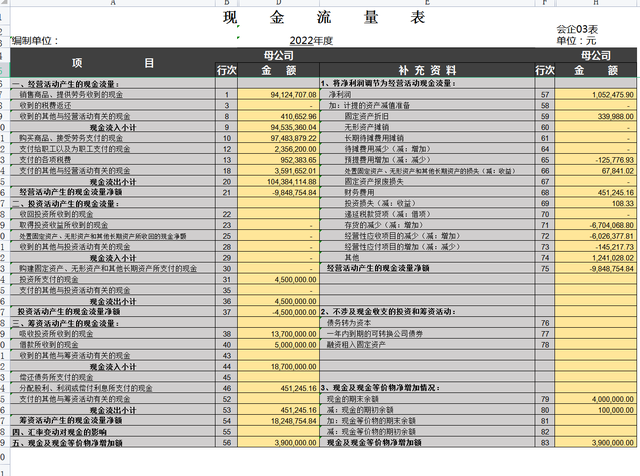Click the 债务转为资本 label
Image resolution: width=640 pixels, height=476 pixels.
pos(349,323)
